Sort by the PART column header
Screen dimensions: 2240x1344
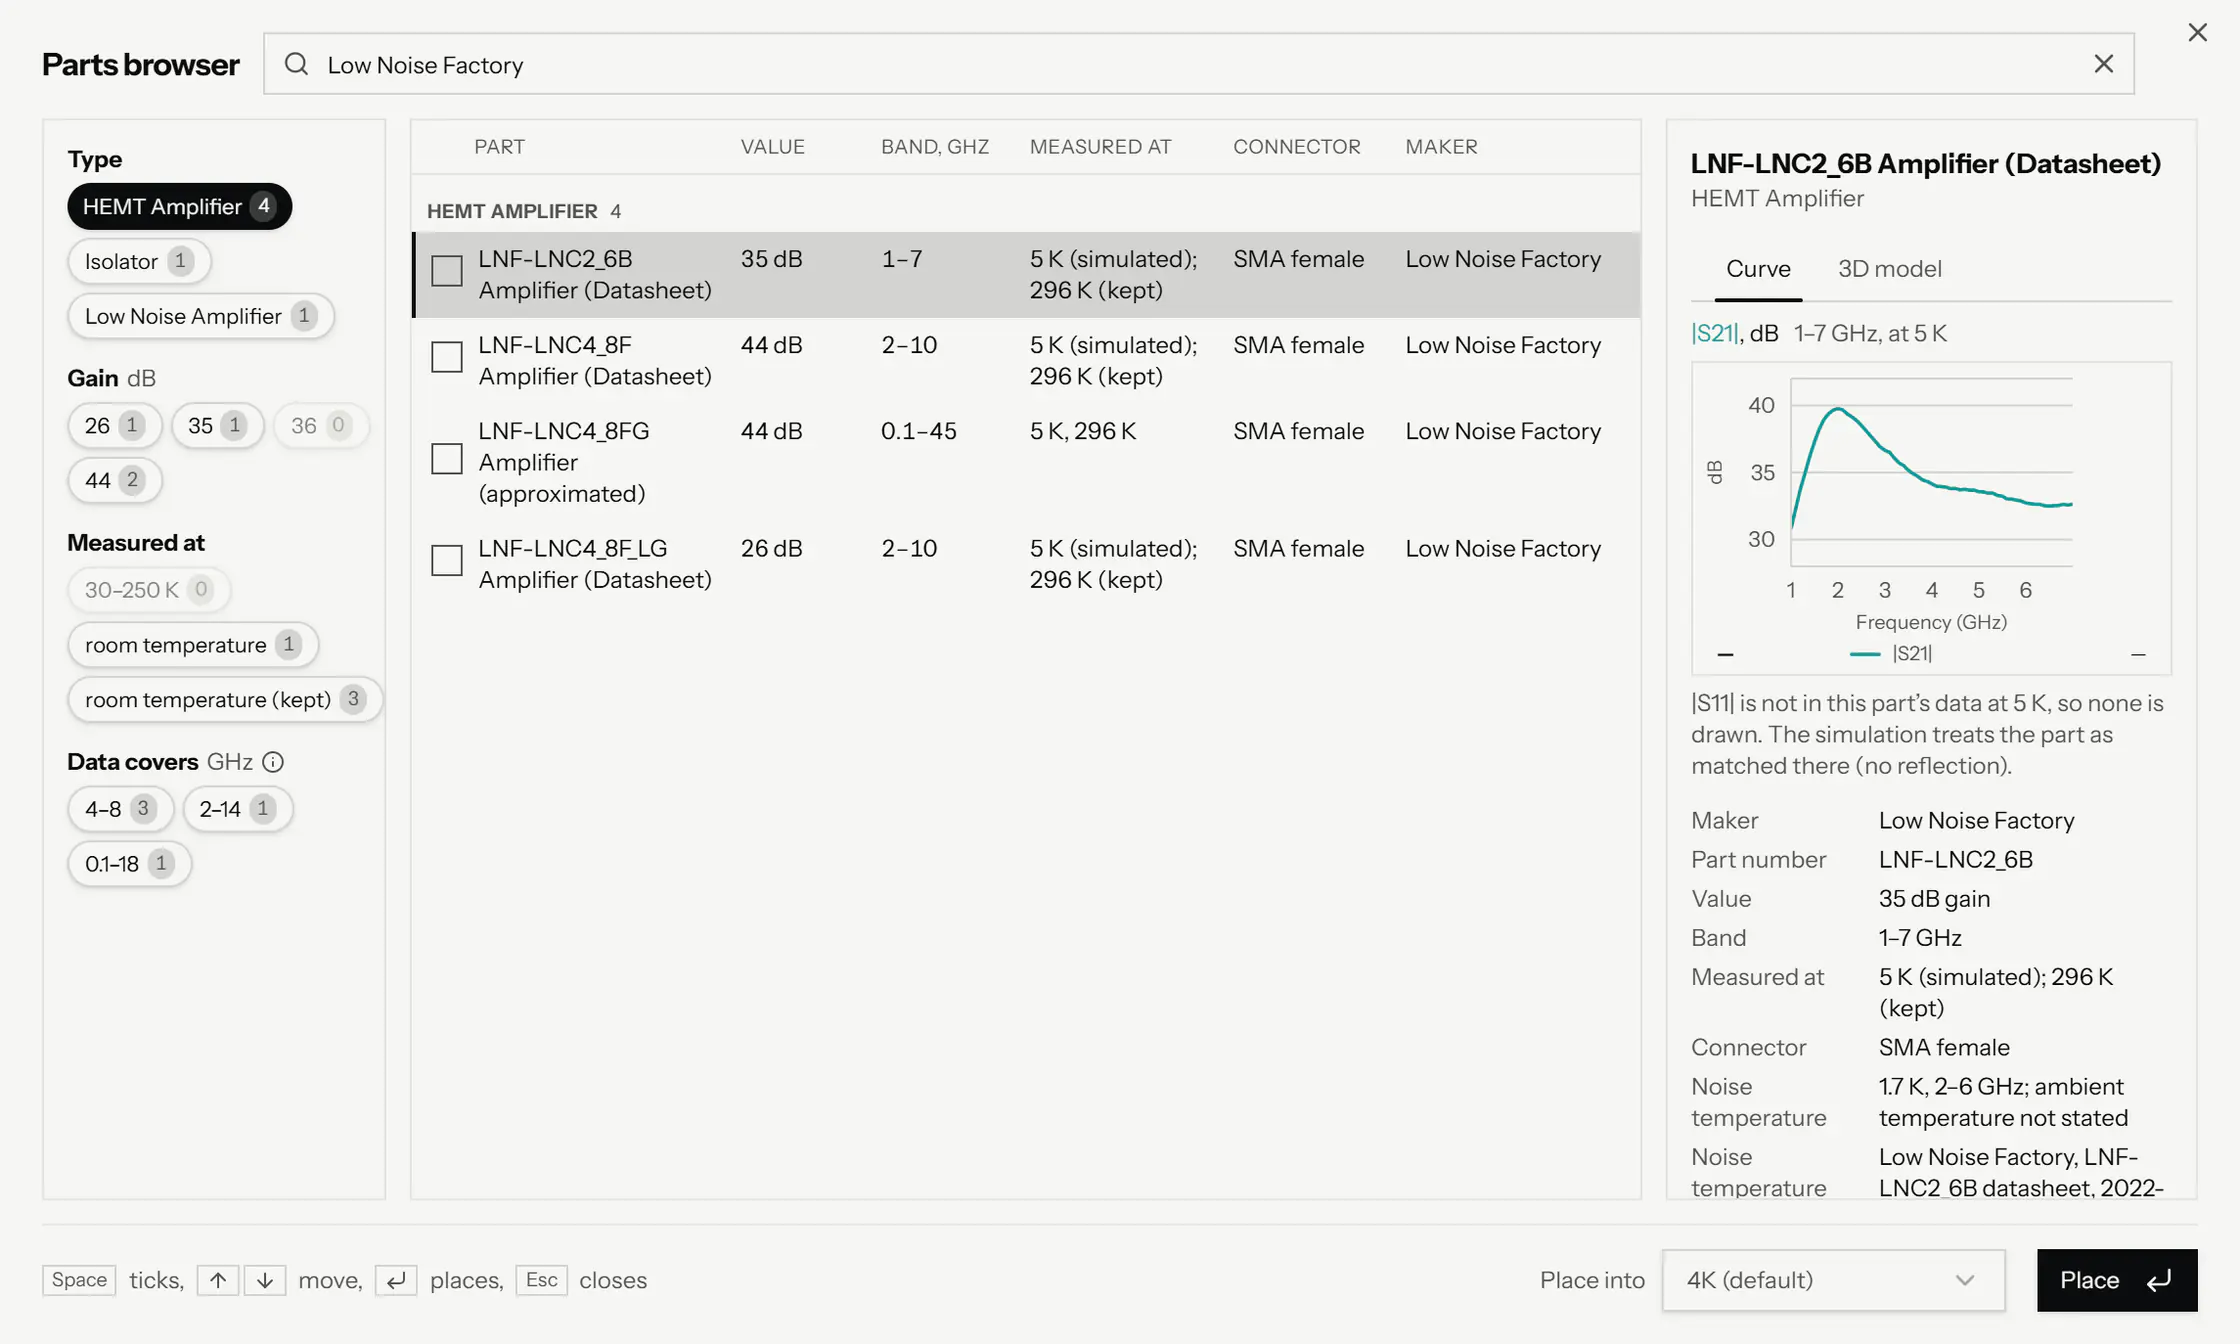pyautogui.click(x=499, y=147)
